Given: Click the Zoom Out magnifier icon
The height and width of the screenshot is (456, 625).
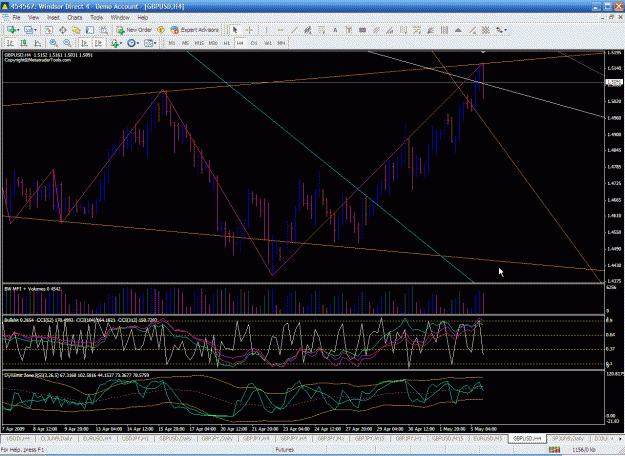Looking at the screenshot, I should pos(67,43).
